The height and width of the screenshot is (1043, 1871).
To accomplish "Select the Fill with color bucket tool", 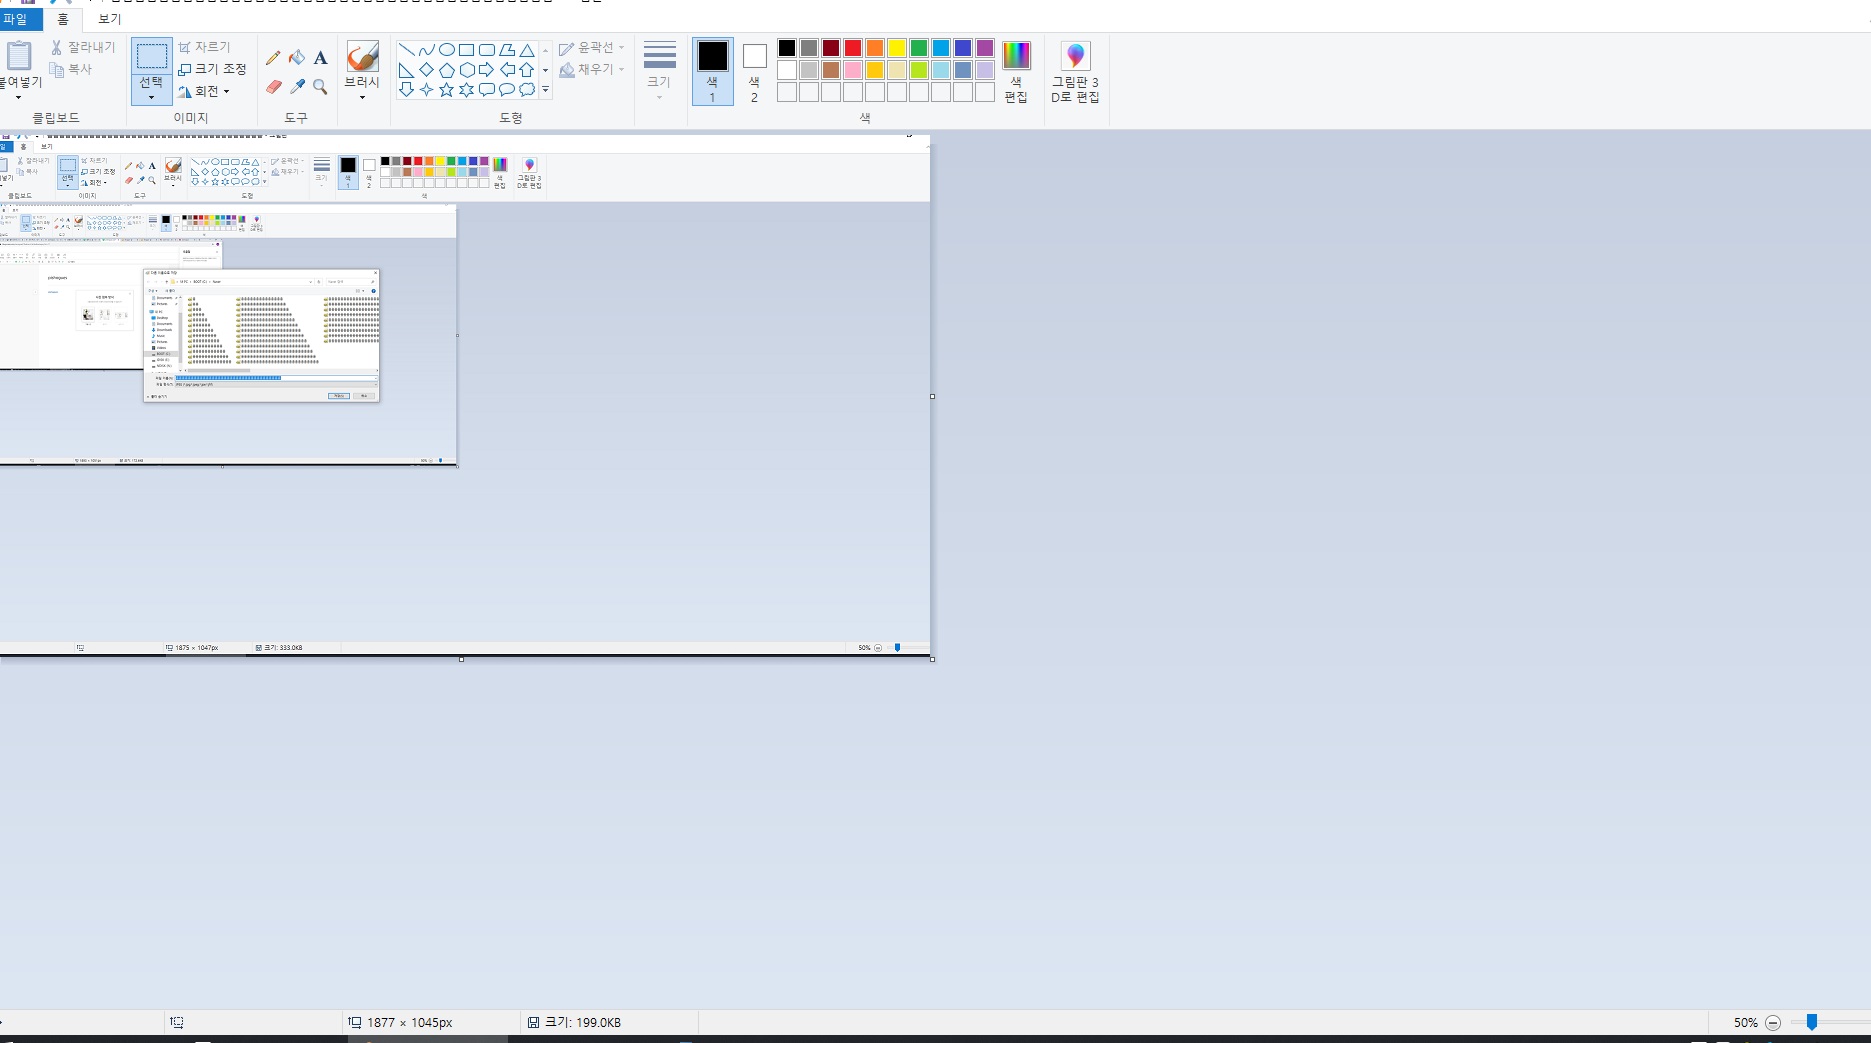I will [297, 58].
